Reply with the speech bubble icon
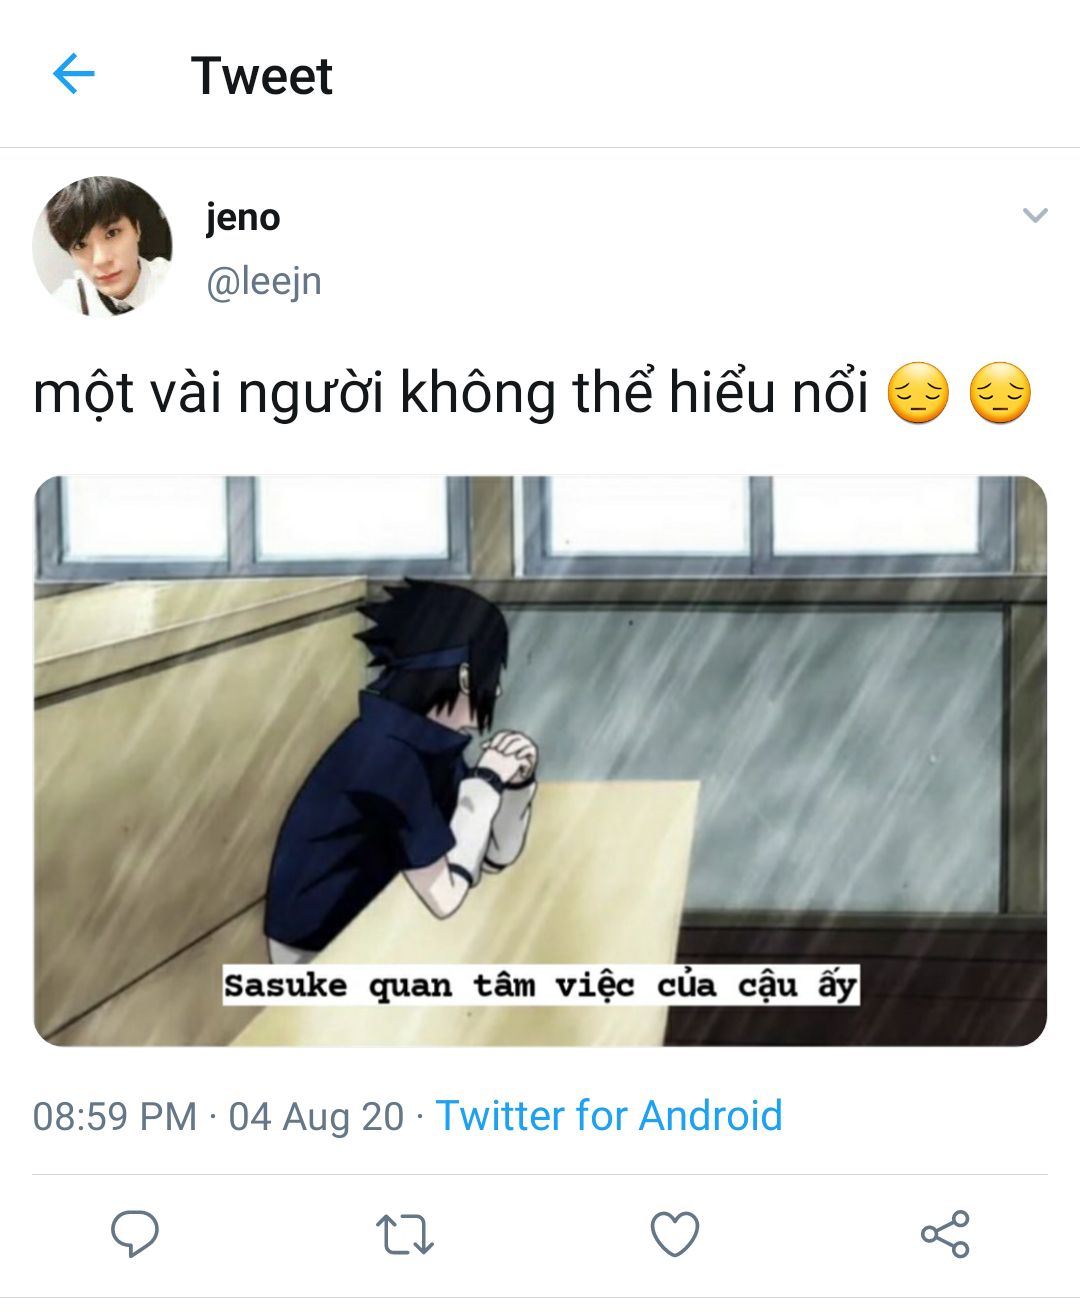The width and height of the screenshot is (1080, 1314). pyautogui.click(x=134, y=1234)
